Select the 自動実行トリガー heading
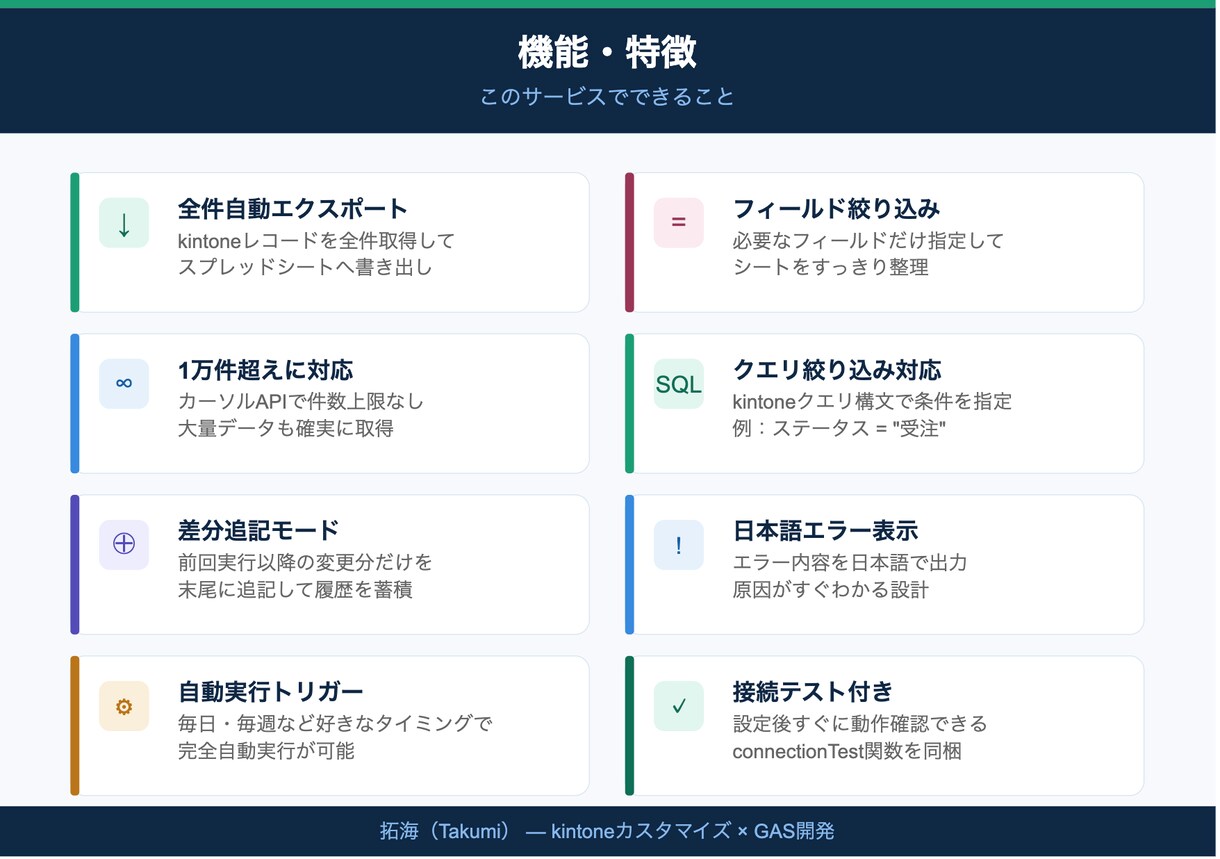 tap(271, 692)
